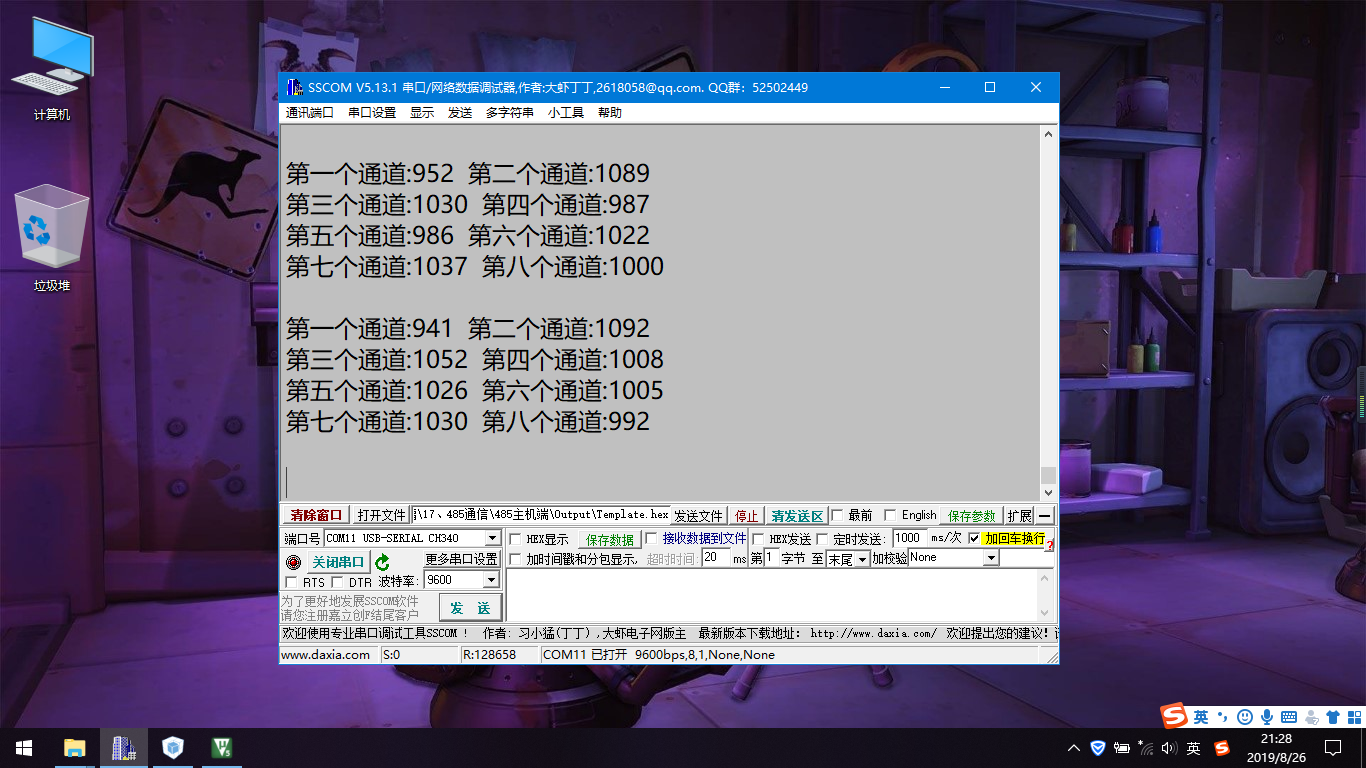Refresh COM ports with the green circular arrow

point(381,562)
